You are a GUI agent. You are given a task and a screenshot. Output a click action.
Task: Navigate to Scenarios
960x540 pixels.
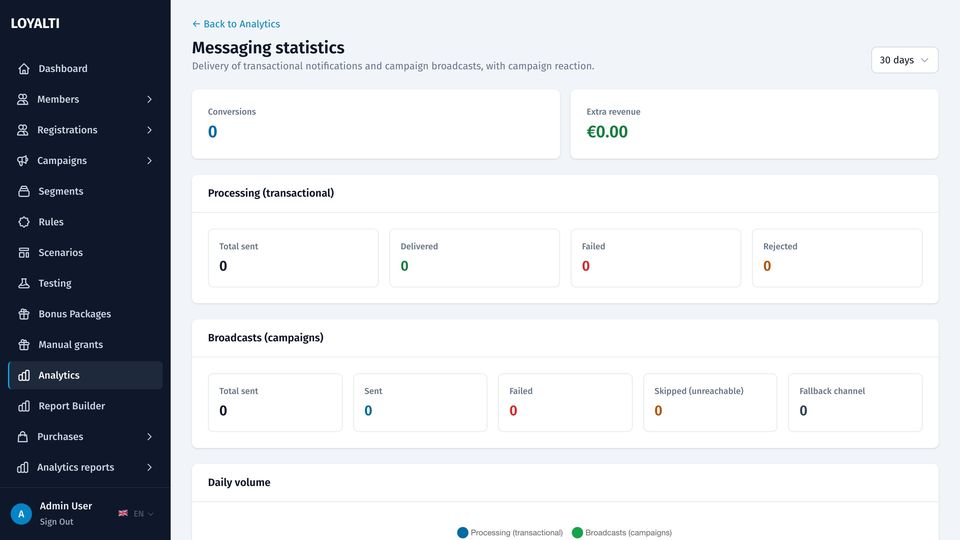(85, 252)
